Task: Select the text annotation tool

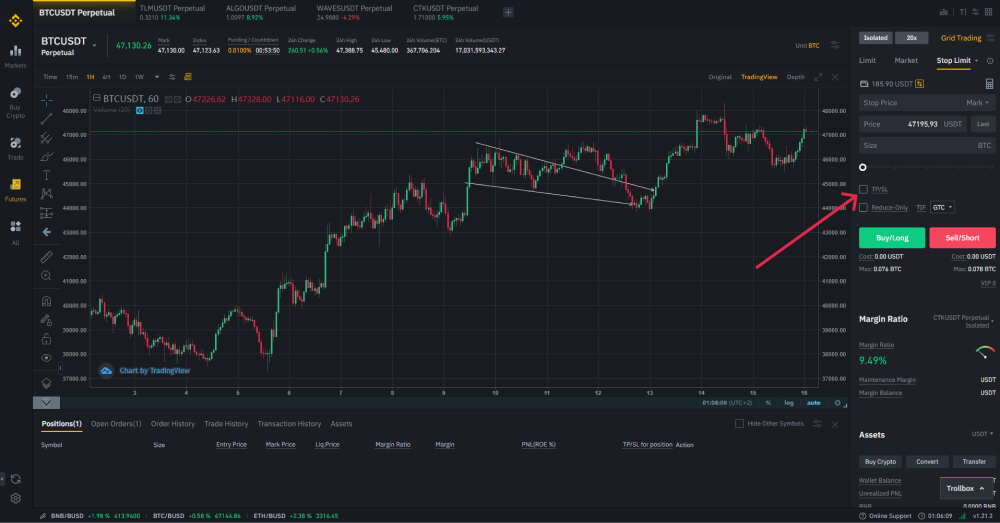Action: (x=47, y=175)
